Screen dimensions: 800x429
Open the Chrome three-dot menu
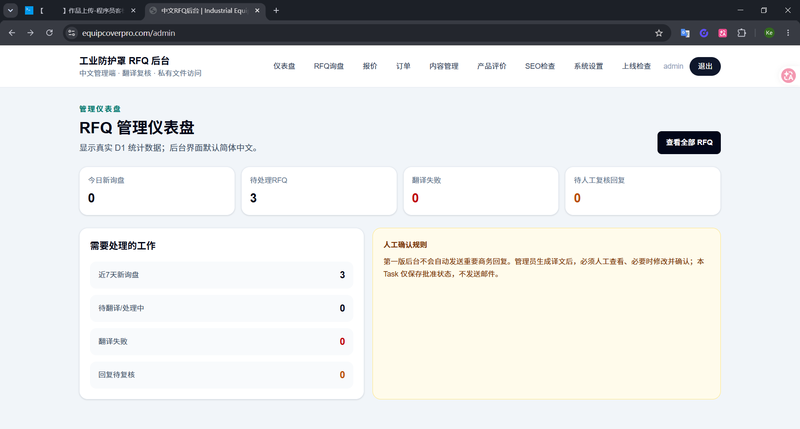[788, 33]
